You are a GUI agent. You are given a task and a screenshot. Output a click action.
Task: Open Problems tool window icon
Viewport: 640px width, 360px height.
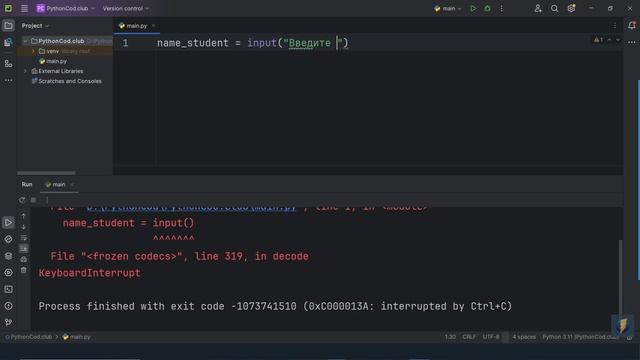(8, 306)
